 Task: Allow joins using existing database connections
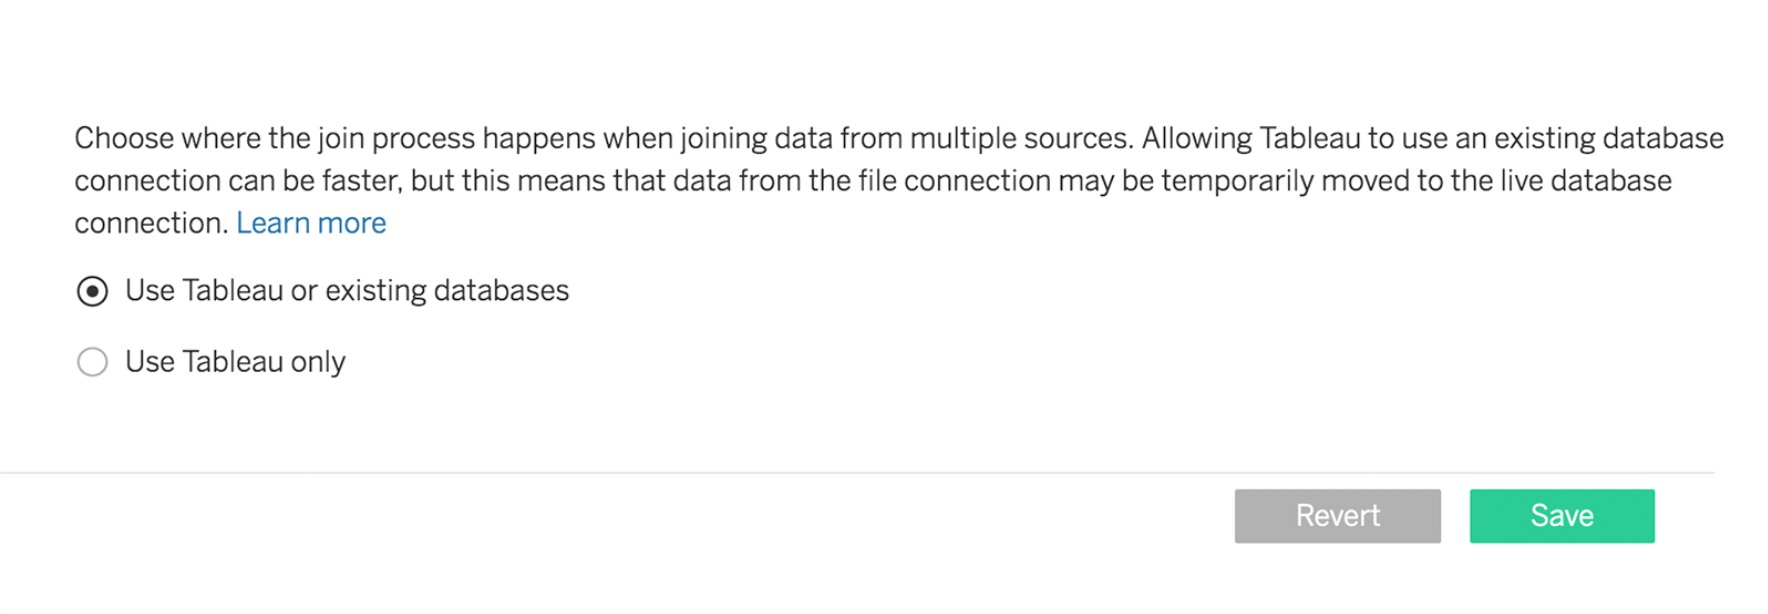click(92, 291)
